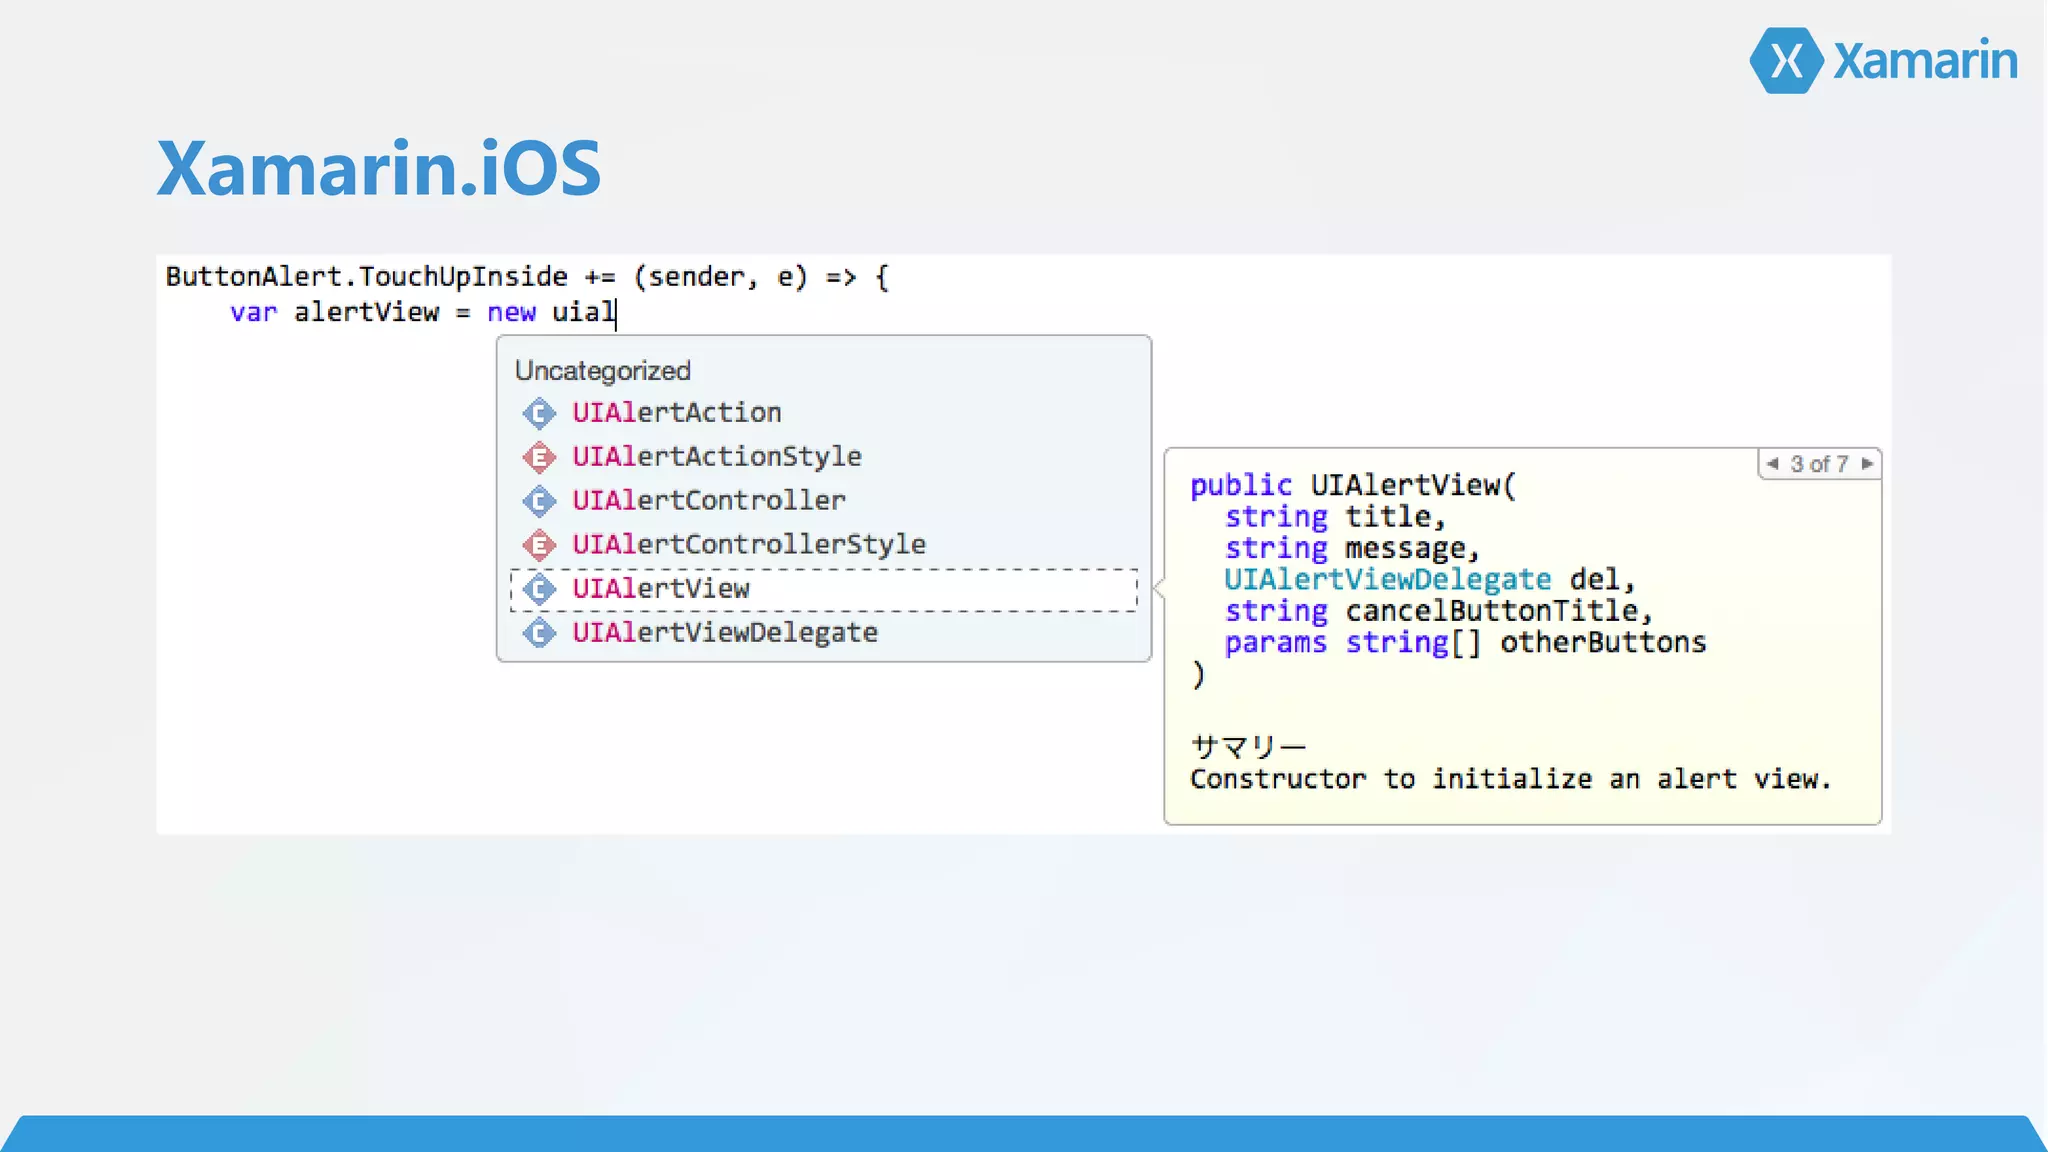Click the Uncategorized group header
2048x1152 pixels.
[x=602, y=370]
